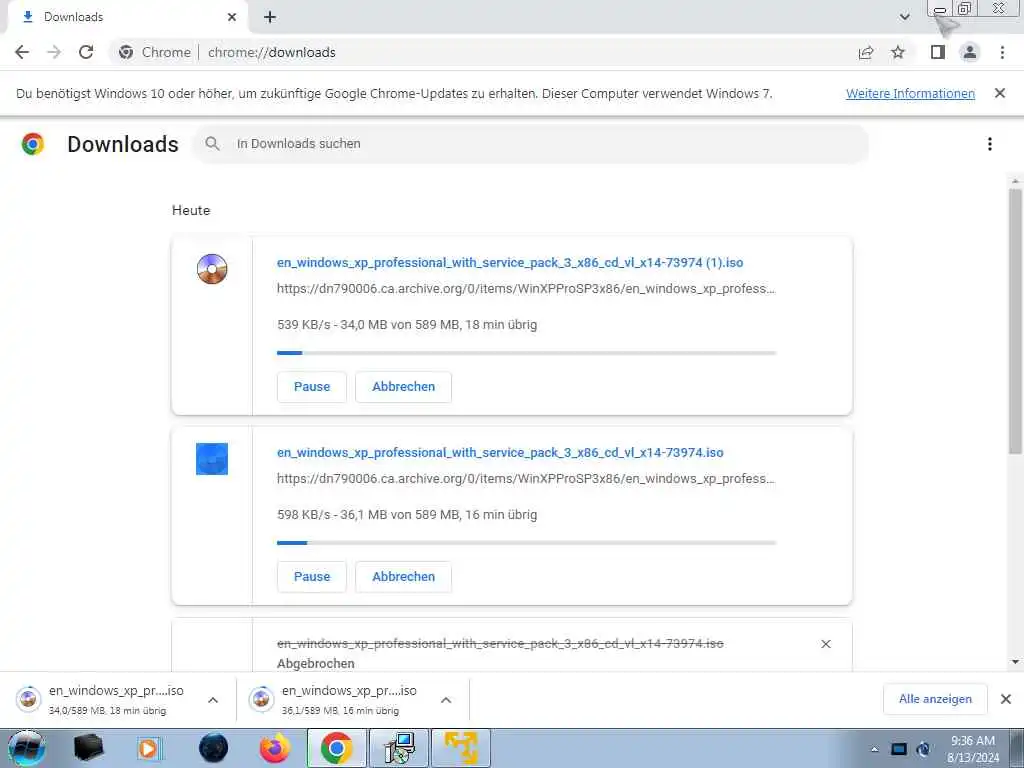Bookmark this tab with the star icon

(898, 52)
